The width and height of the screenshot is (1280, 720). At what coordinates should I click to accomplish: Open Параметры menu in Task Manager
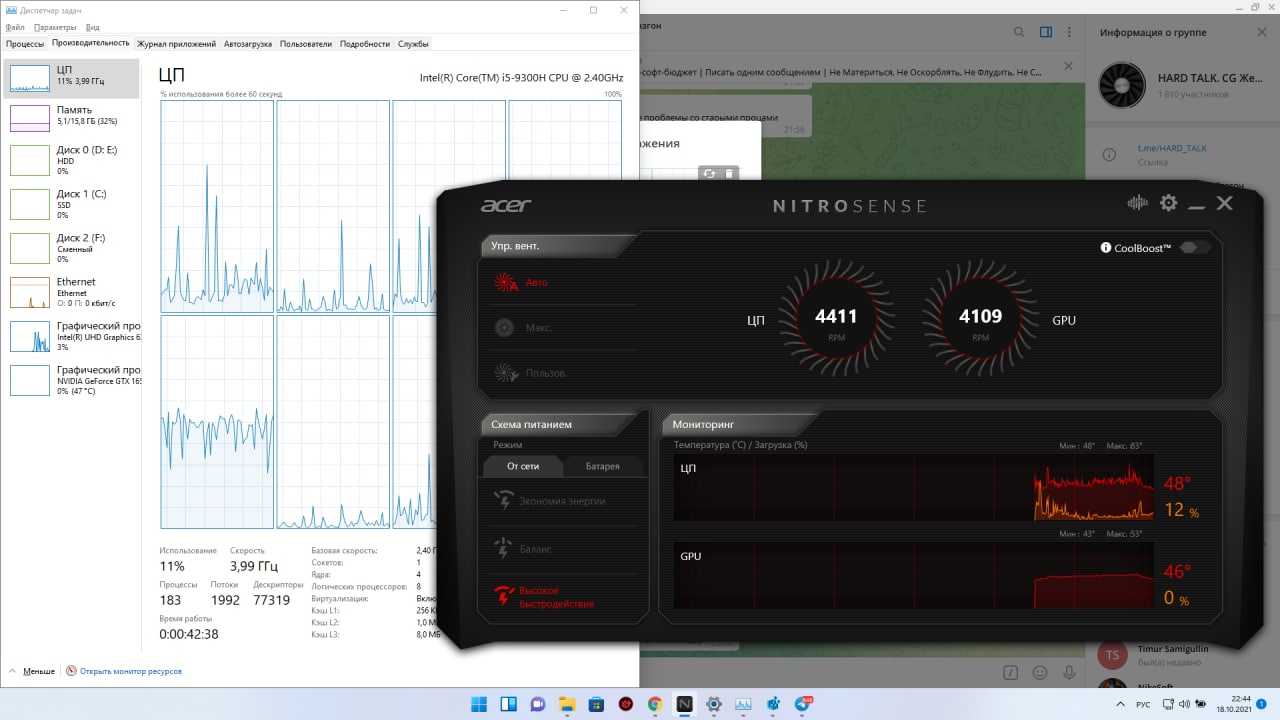pos(55,27)
